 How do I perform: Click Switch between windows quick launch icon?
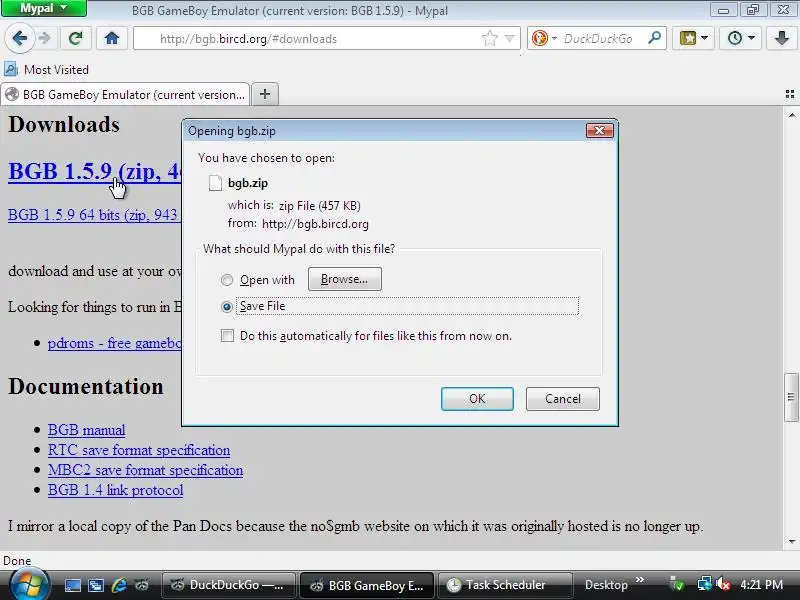95,585
